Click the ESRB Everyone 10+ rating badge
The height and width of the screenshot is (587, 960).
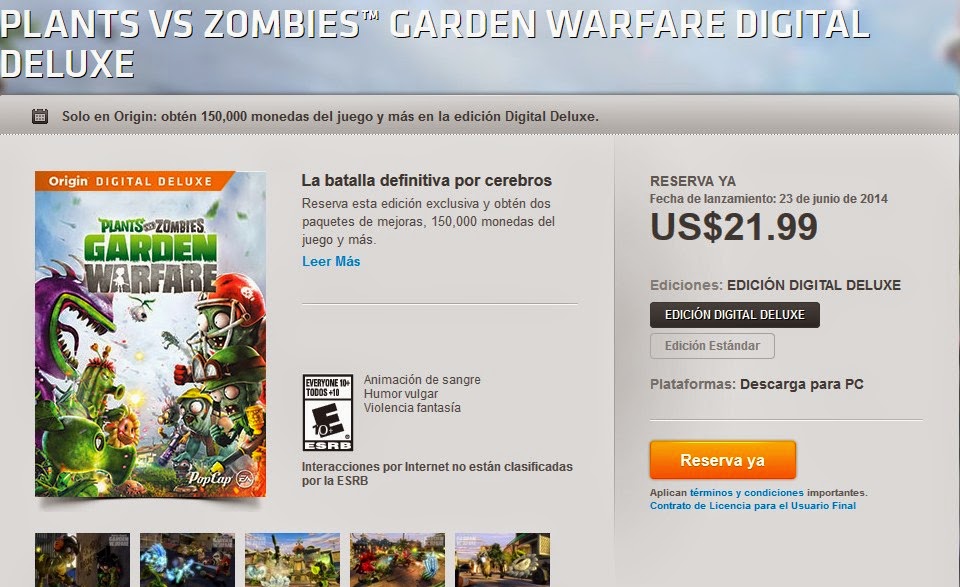click(x=328, y=413)
